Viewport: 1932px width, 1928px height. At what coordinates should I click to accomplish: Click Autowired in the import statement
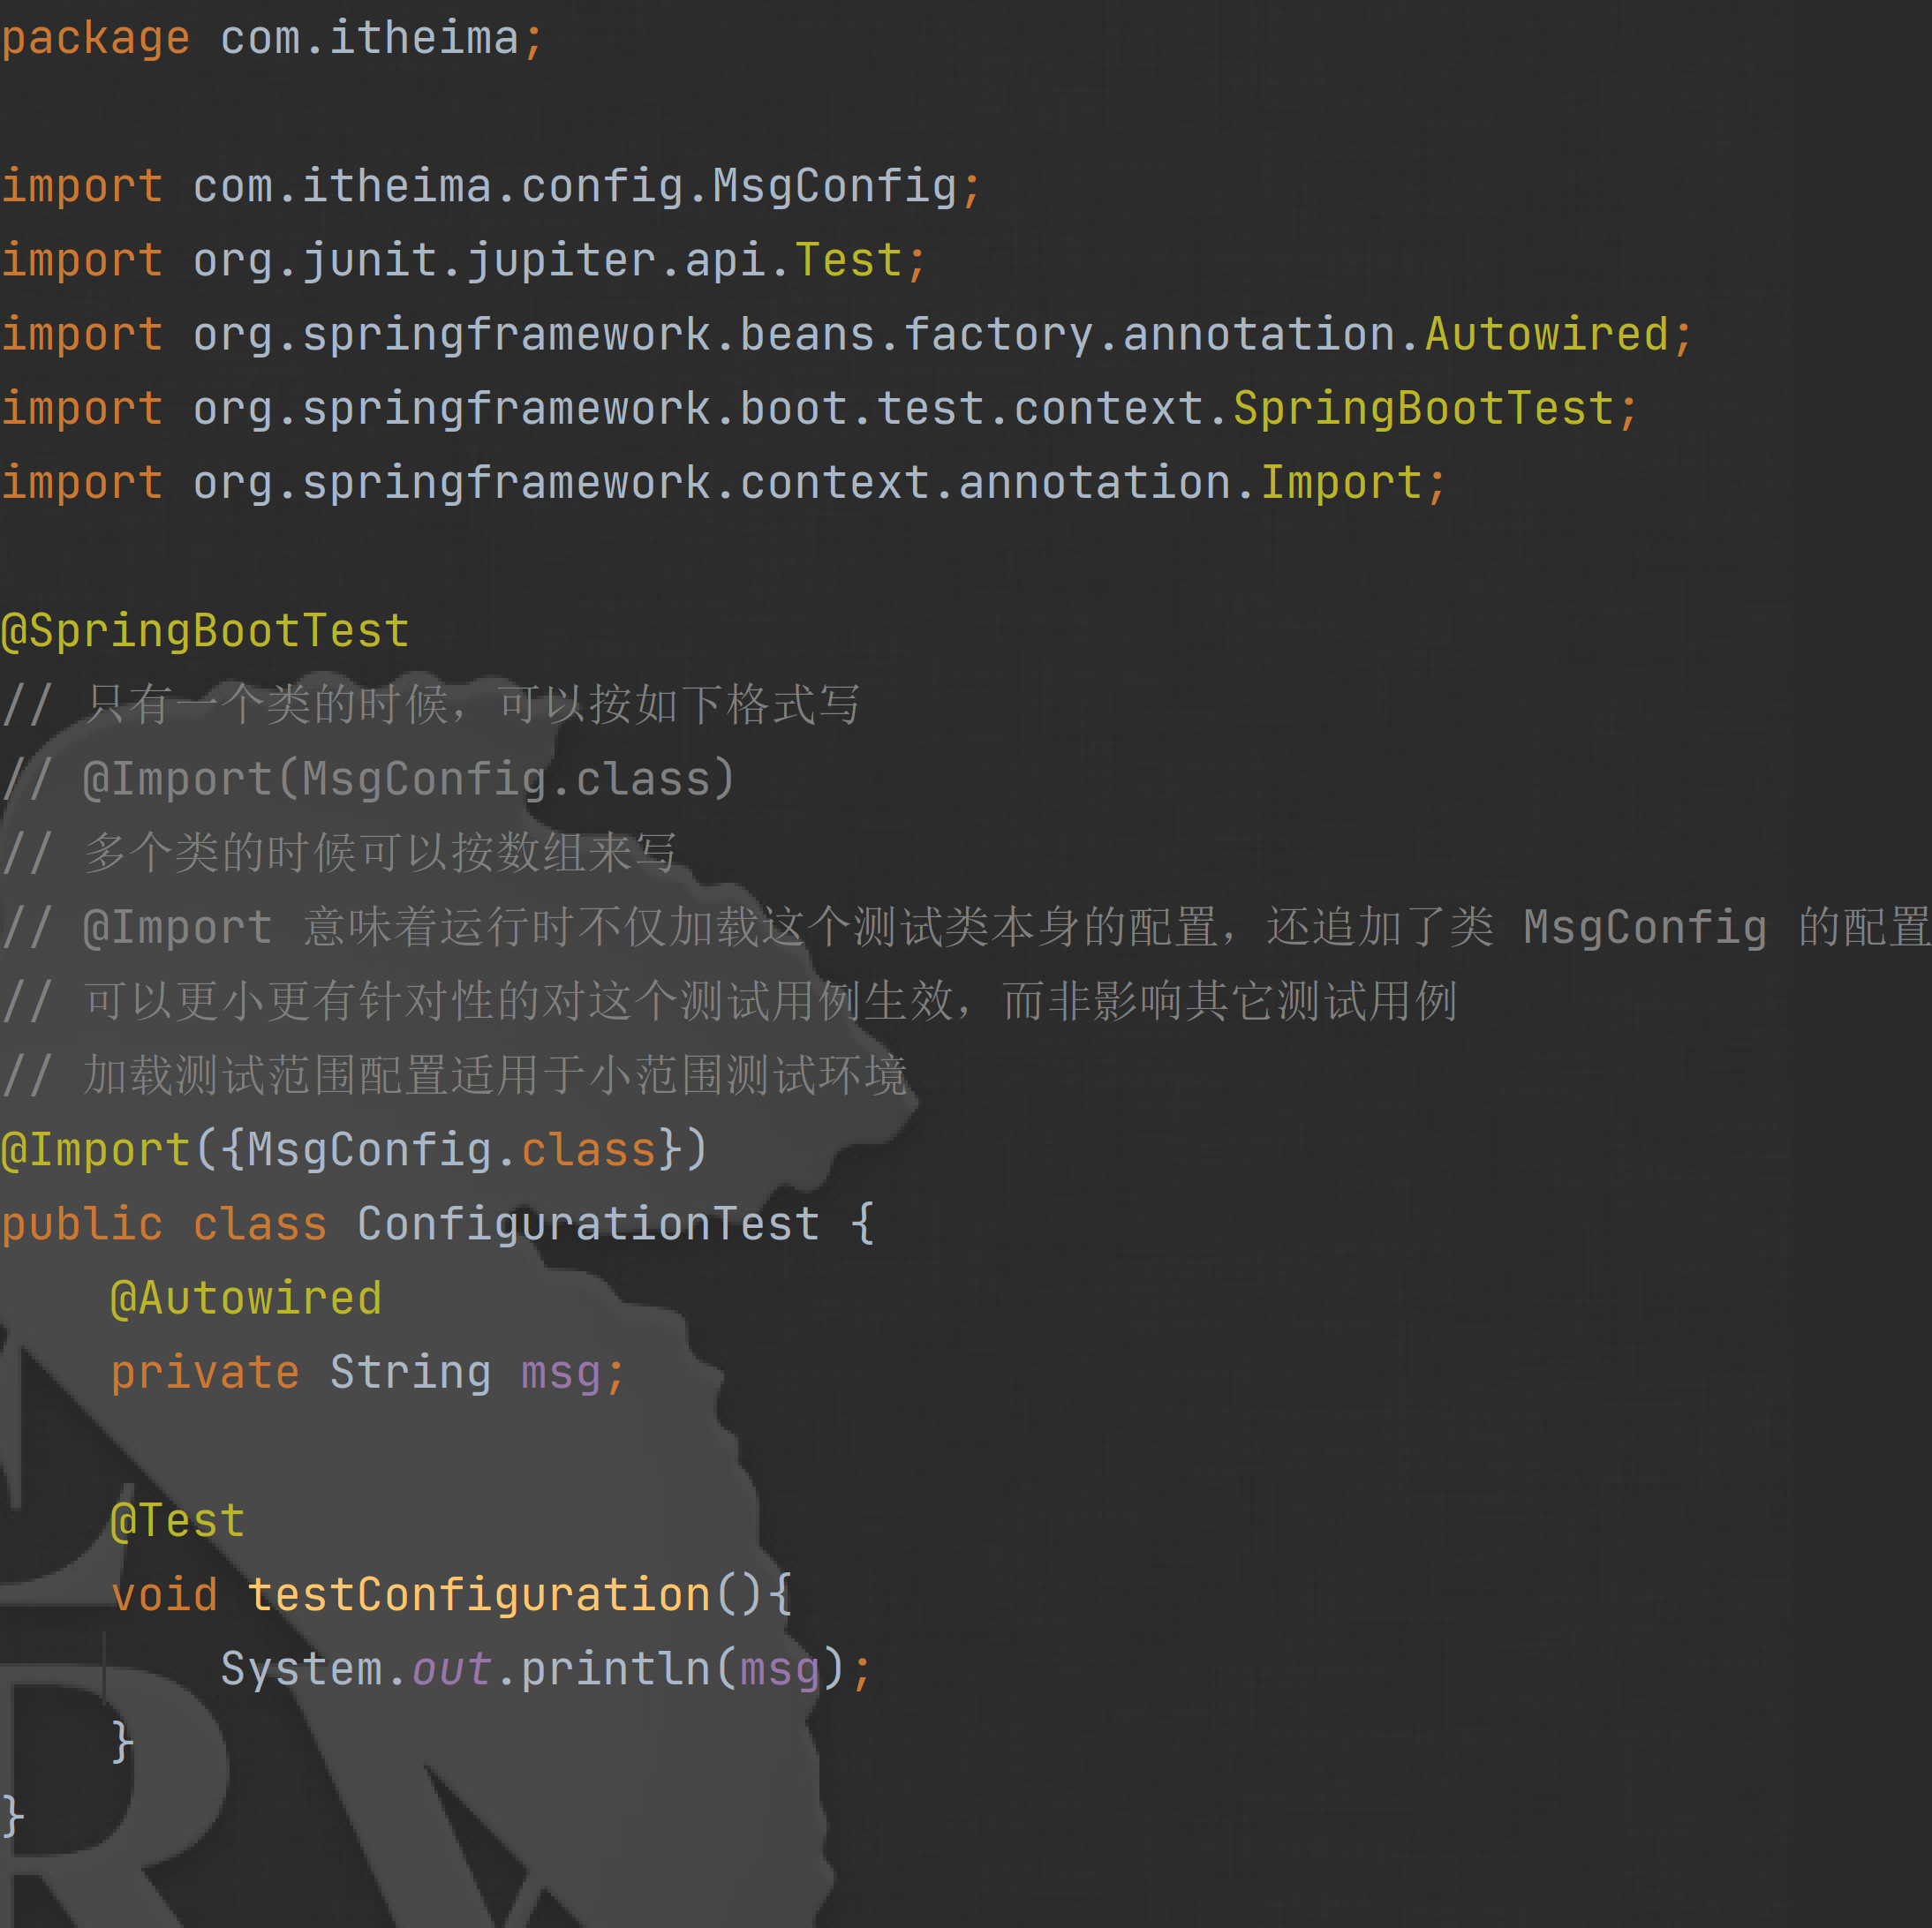pyautogui.click(x=1546, y=335)
